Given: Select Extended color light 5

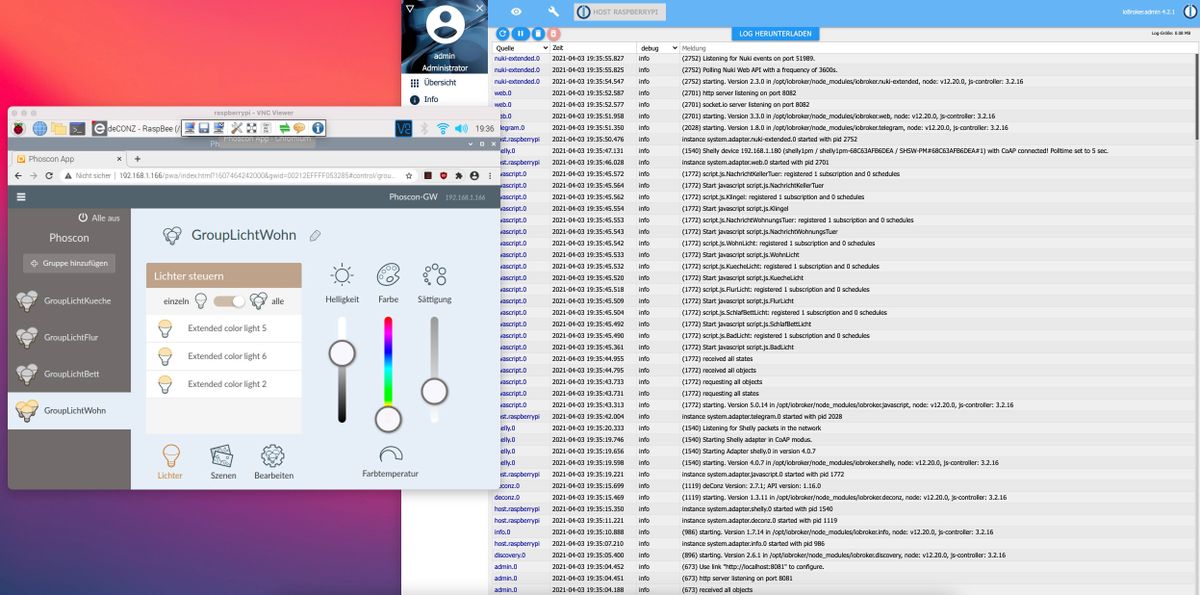Looking at the screenshot, I should 224,328.
